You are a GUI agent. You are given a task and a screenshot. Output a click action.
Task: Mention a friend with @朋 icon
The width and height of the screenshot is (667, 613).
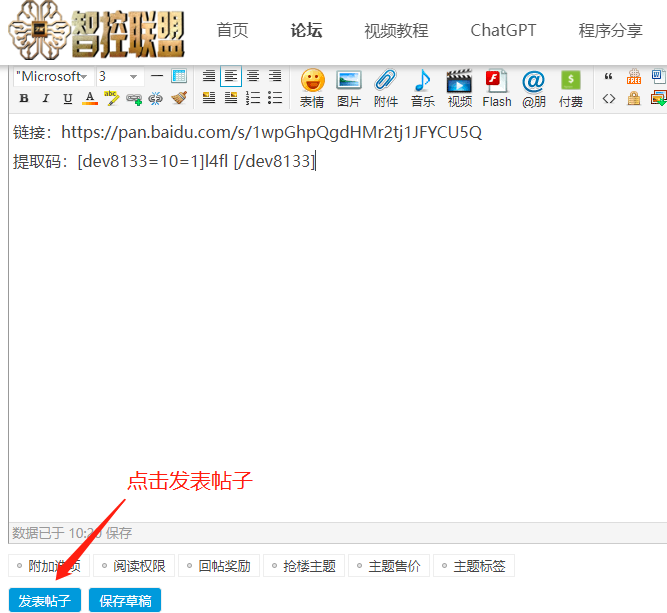534,86
